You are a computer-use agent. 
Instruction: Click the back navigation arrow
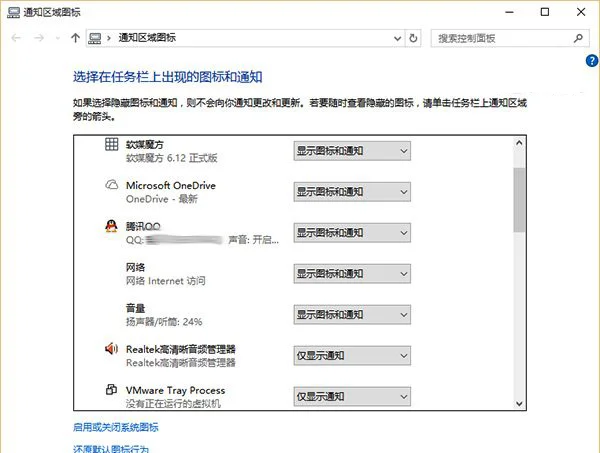coord(16,38)
